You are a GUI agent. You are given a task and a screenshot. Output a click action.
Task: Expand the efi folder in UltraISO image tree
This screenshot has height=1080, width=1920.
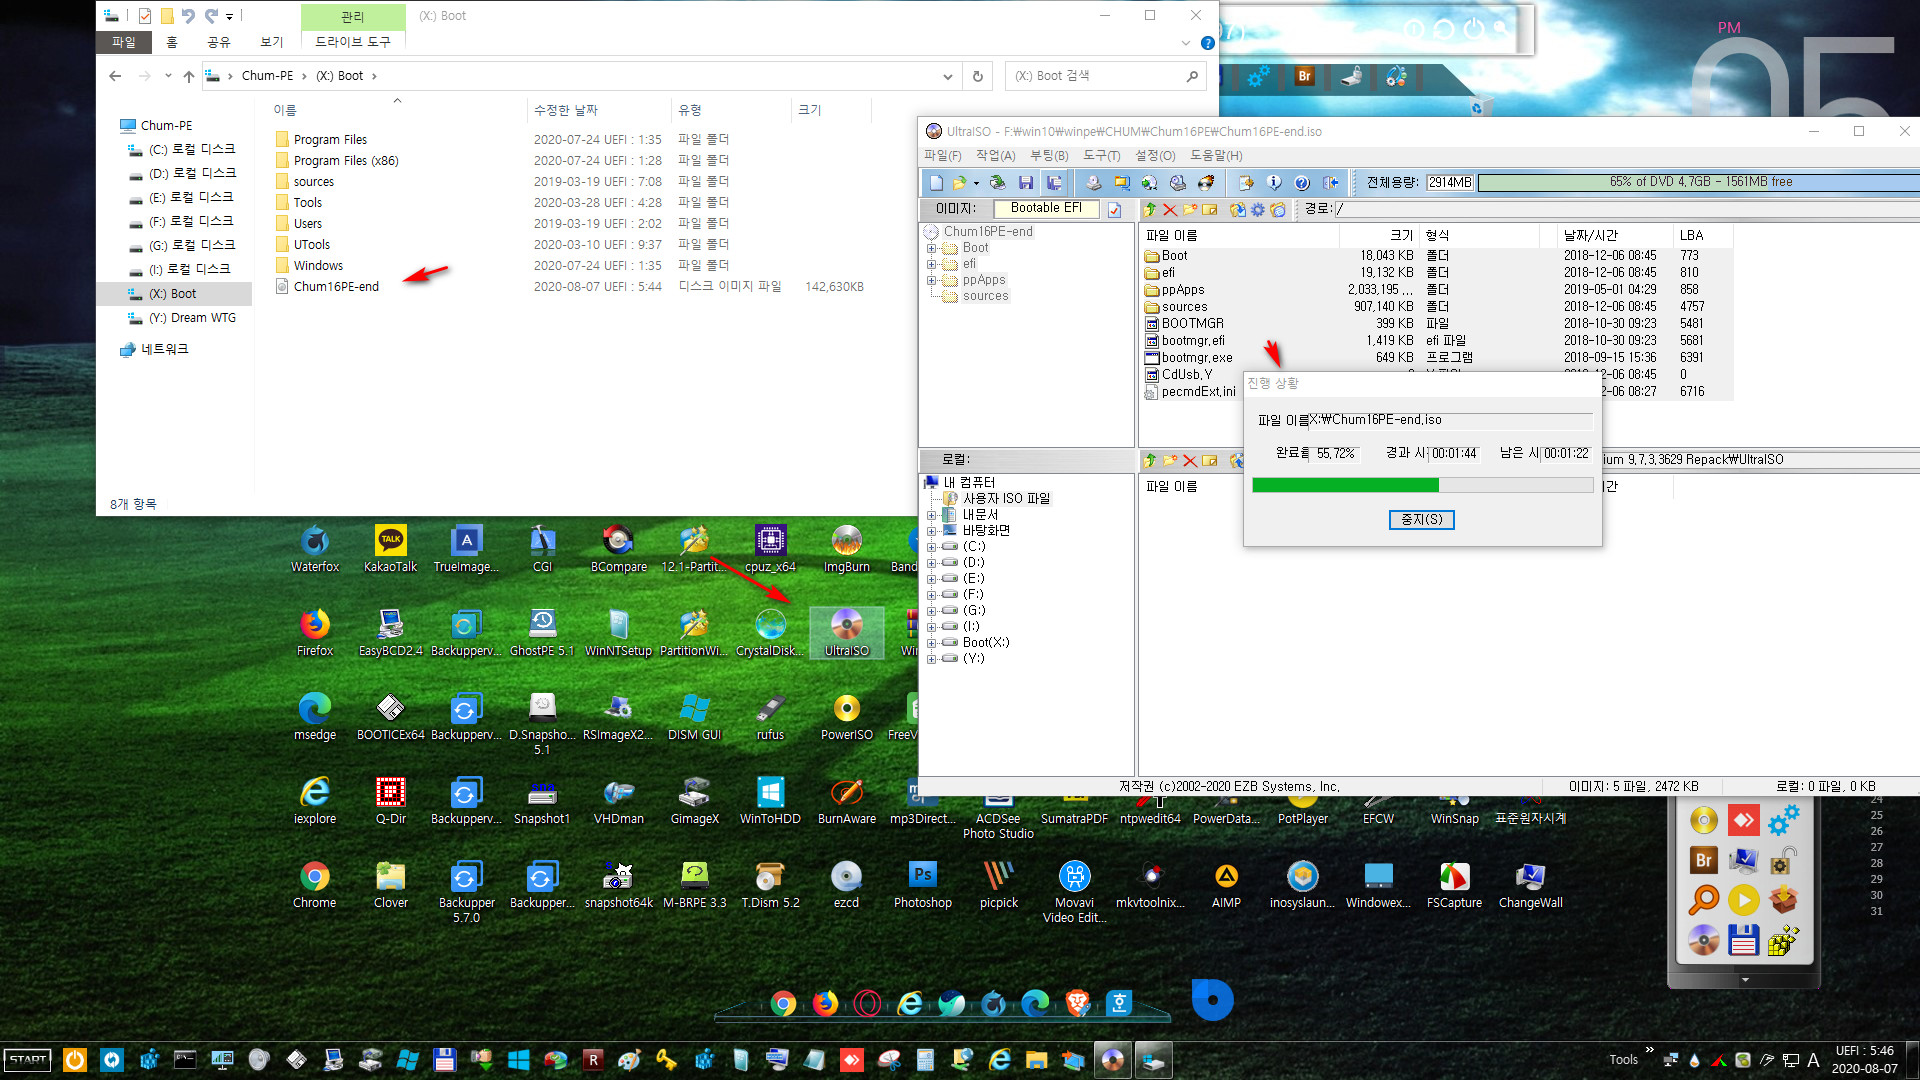[931, 264]
